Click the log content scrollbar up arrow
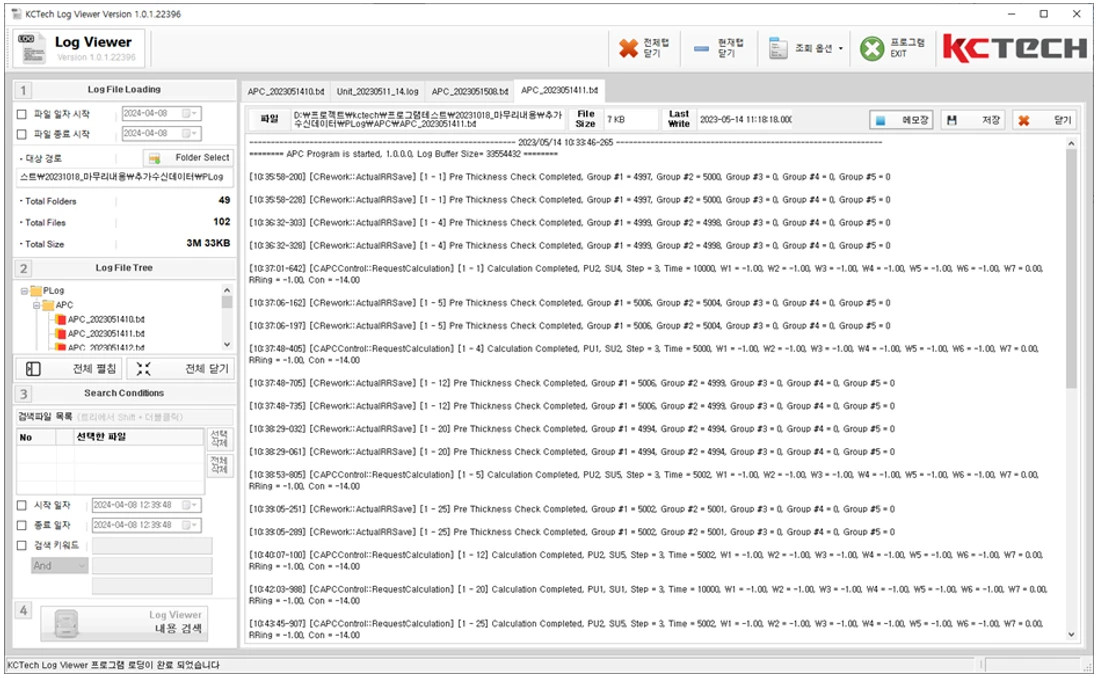Image resolution: width=1098 pixels, height=678 pixels. coord(1071,144)
